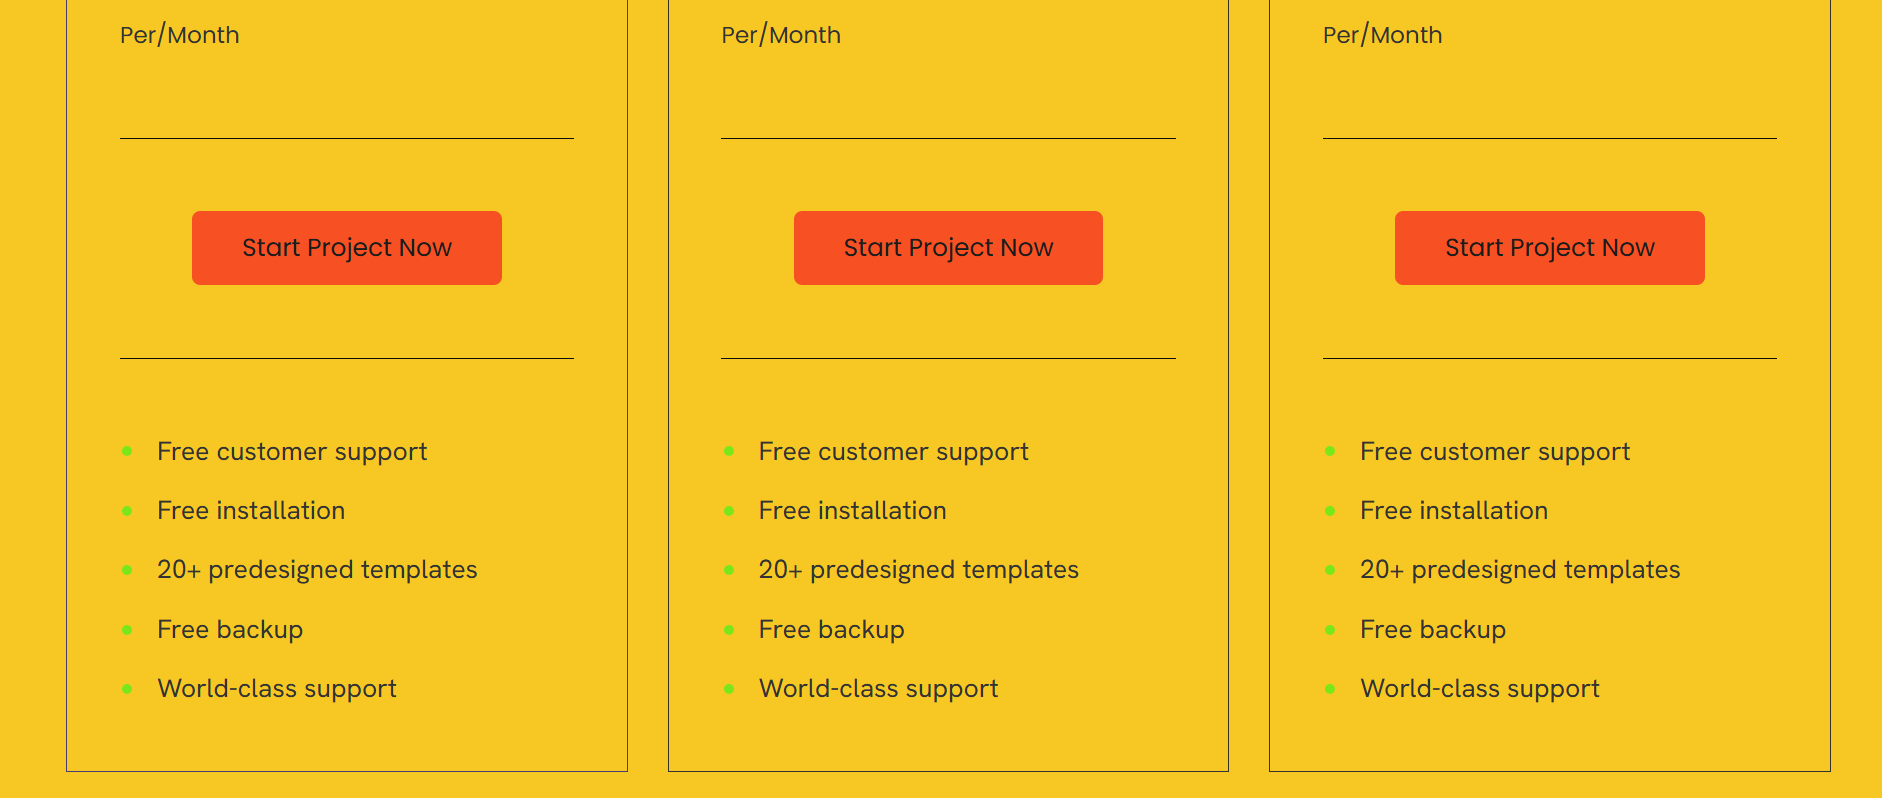Image resolution: width=1882 pixels, height=798 pixels.
Task: Select bullet beside right card's World-class support
Action: tap(1330, 689)
